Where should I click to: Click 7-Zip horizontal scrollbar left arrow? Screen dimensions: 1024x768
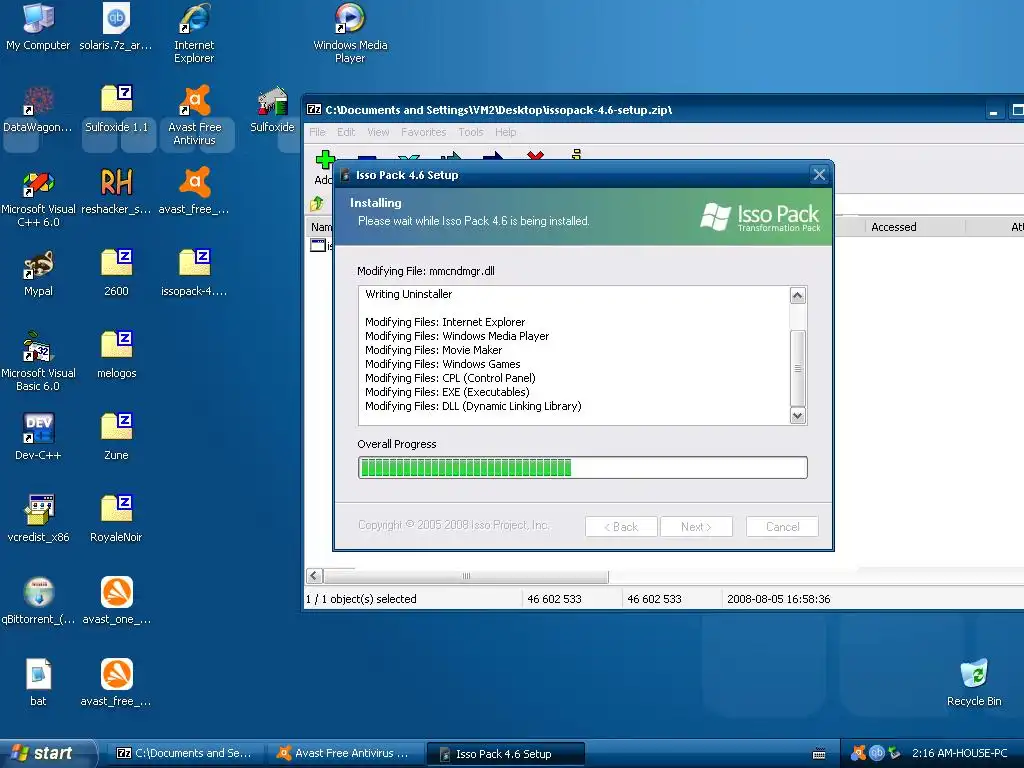click(314, 576)
